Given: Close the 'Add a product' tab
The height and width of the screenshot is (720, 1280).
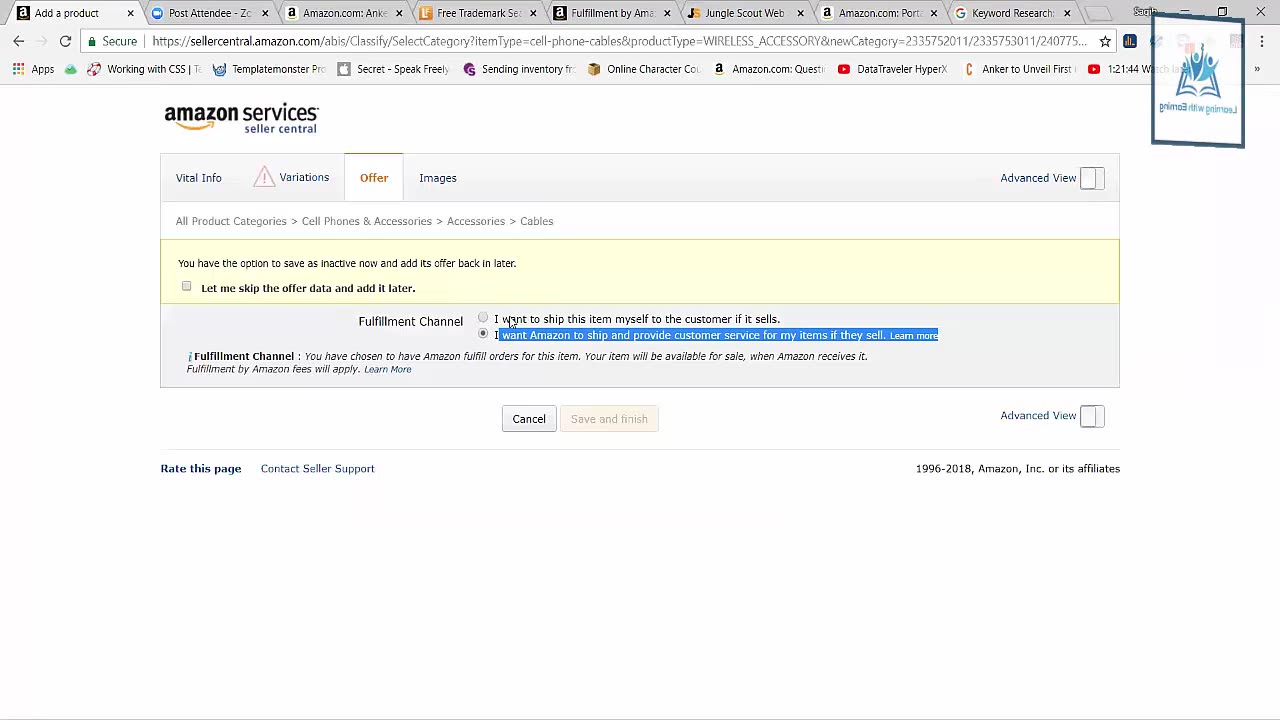Looking at the screenshot, I should pos(130,13).
